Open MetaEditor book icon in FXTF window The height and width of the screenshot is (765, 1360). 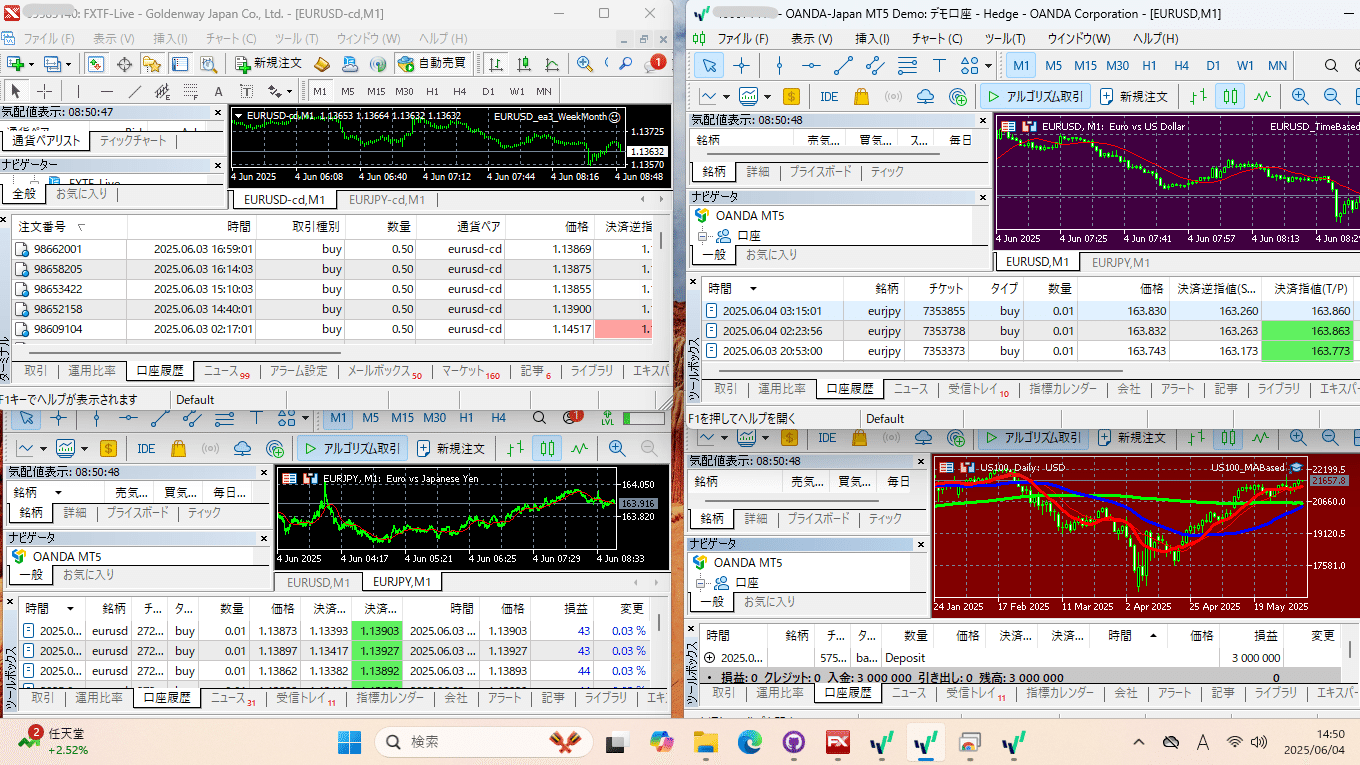[322, 63]
